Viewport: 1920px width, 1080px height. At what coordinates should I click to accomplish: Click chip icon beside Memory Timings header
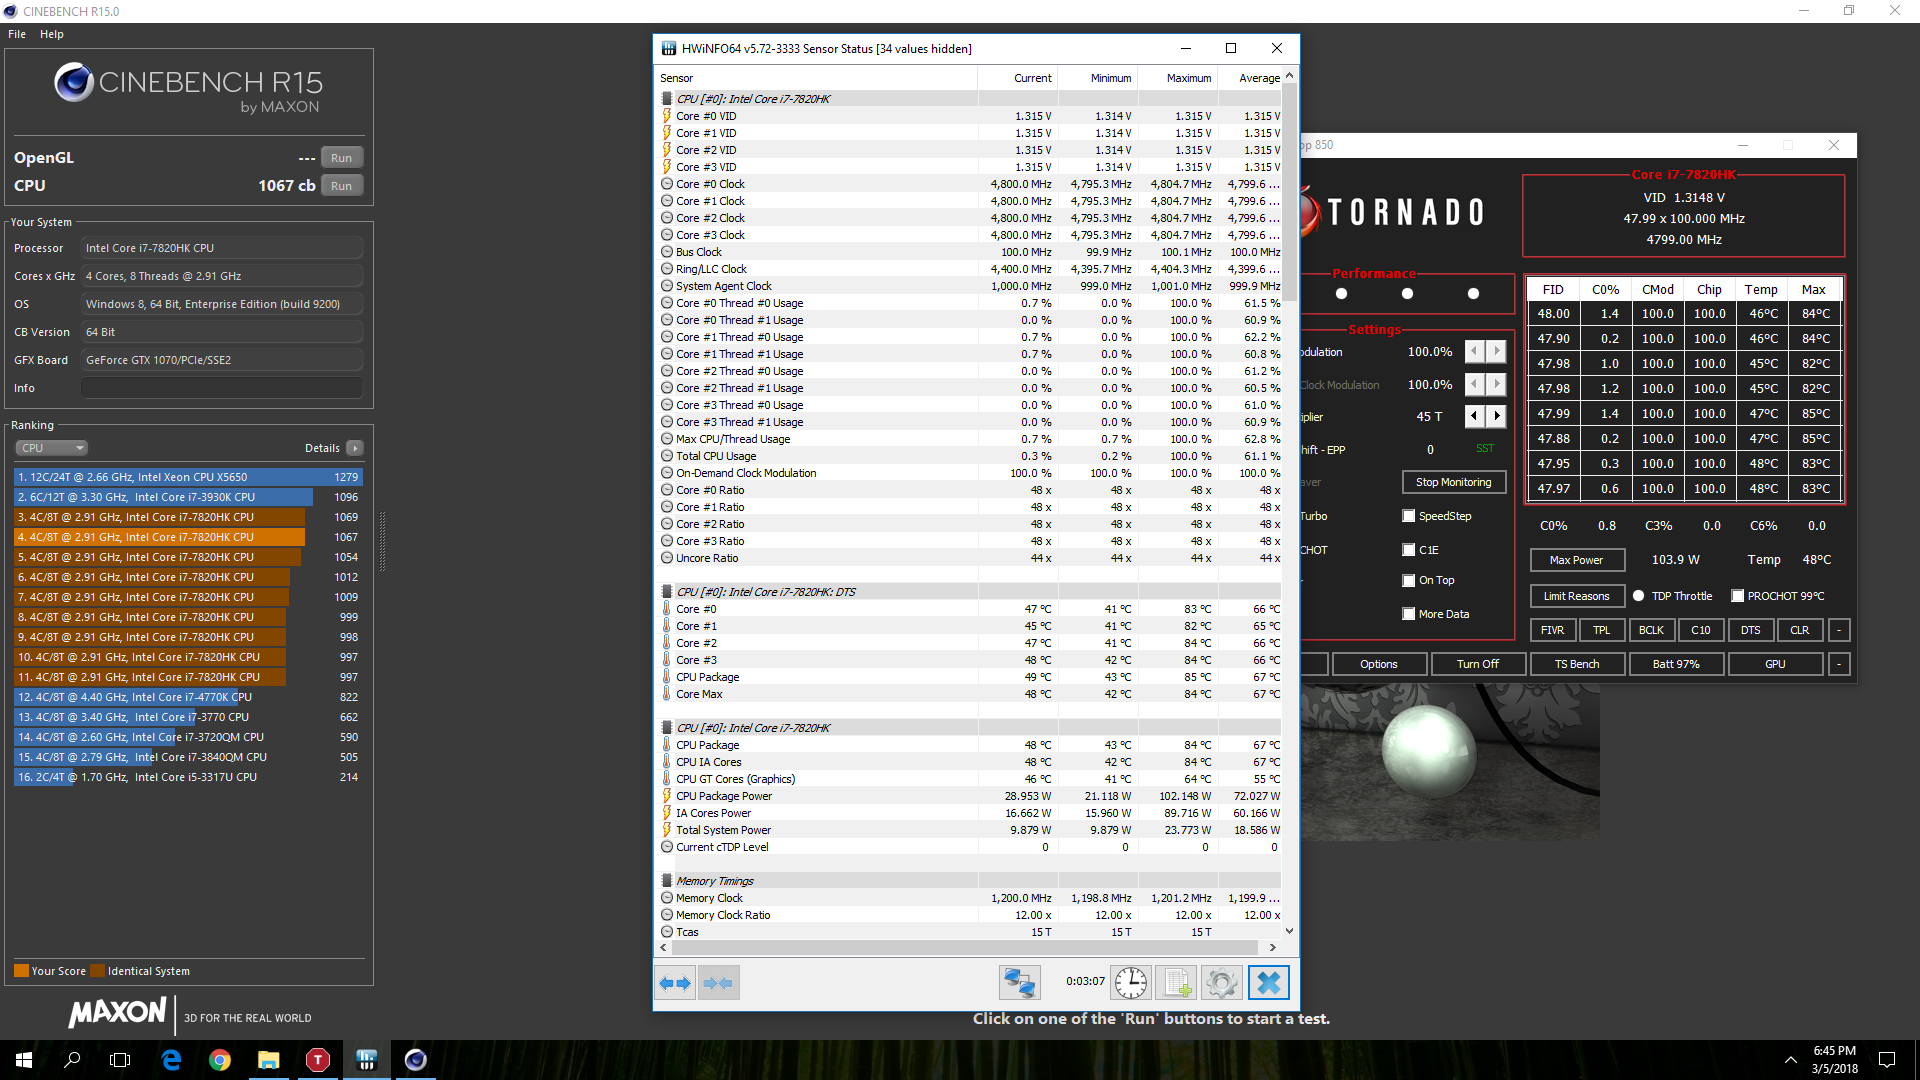[667, 881]
